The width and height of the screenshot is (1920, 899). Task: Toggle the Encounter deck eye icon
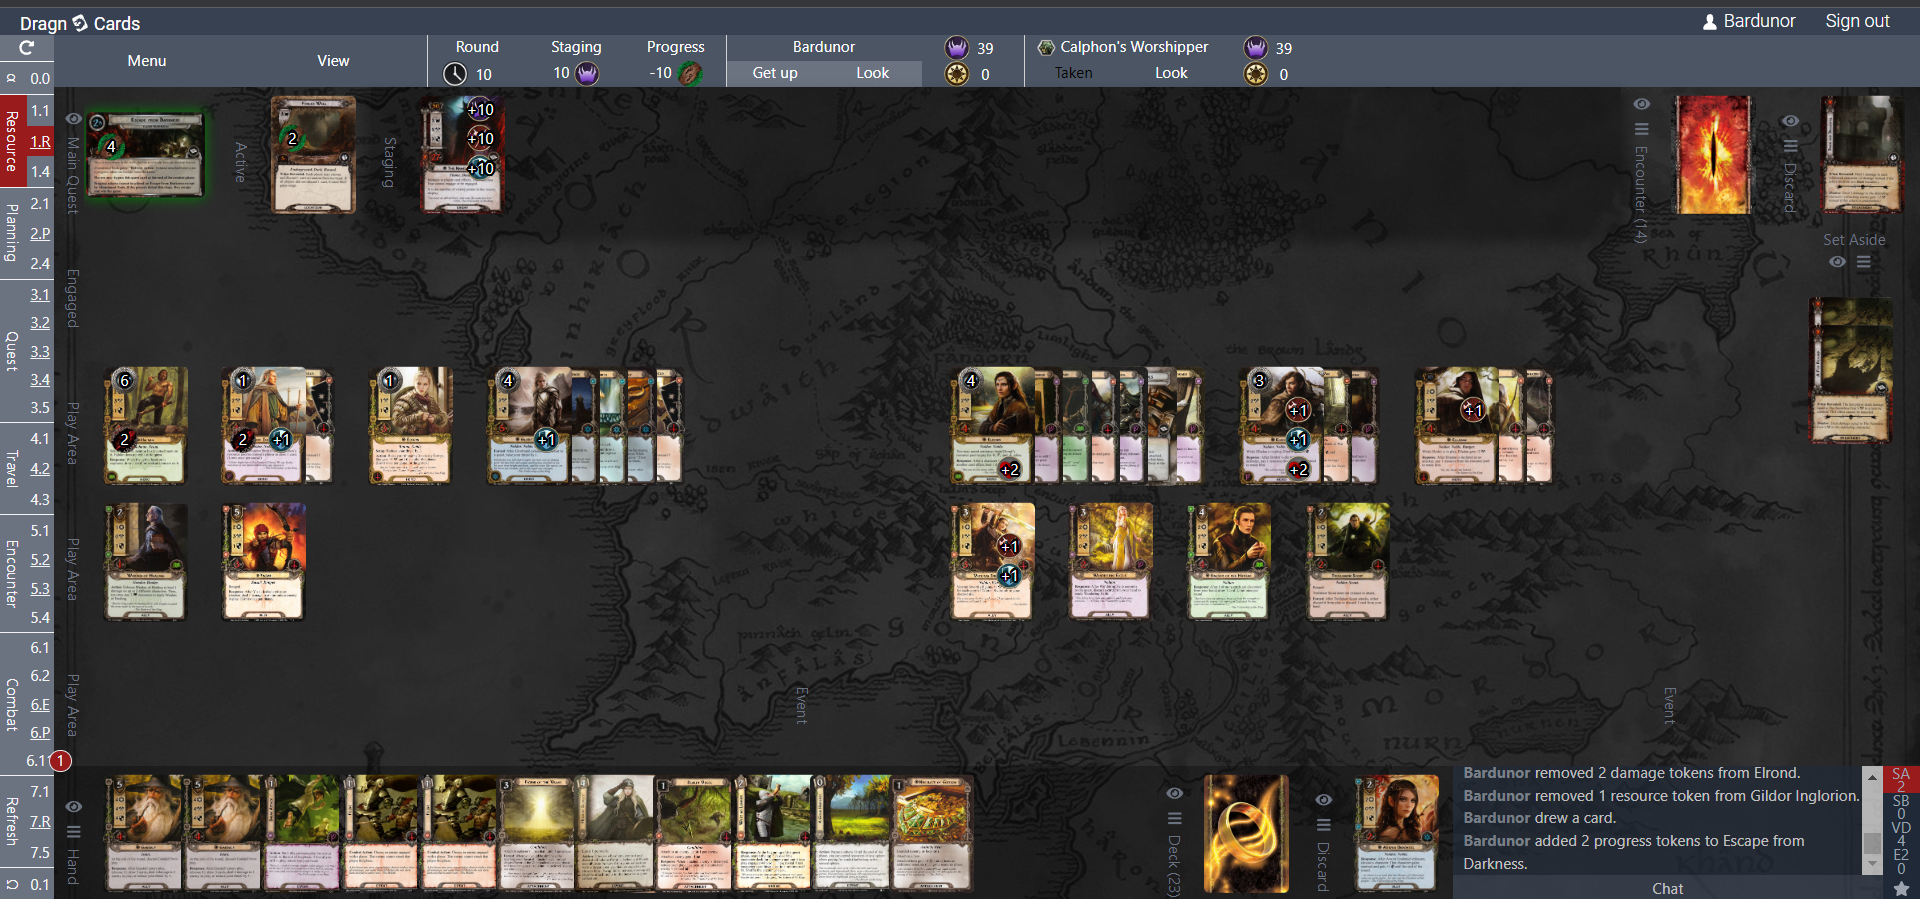point(1641,104)
